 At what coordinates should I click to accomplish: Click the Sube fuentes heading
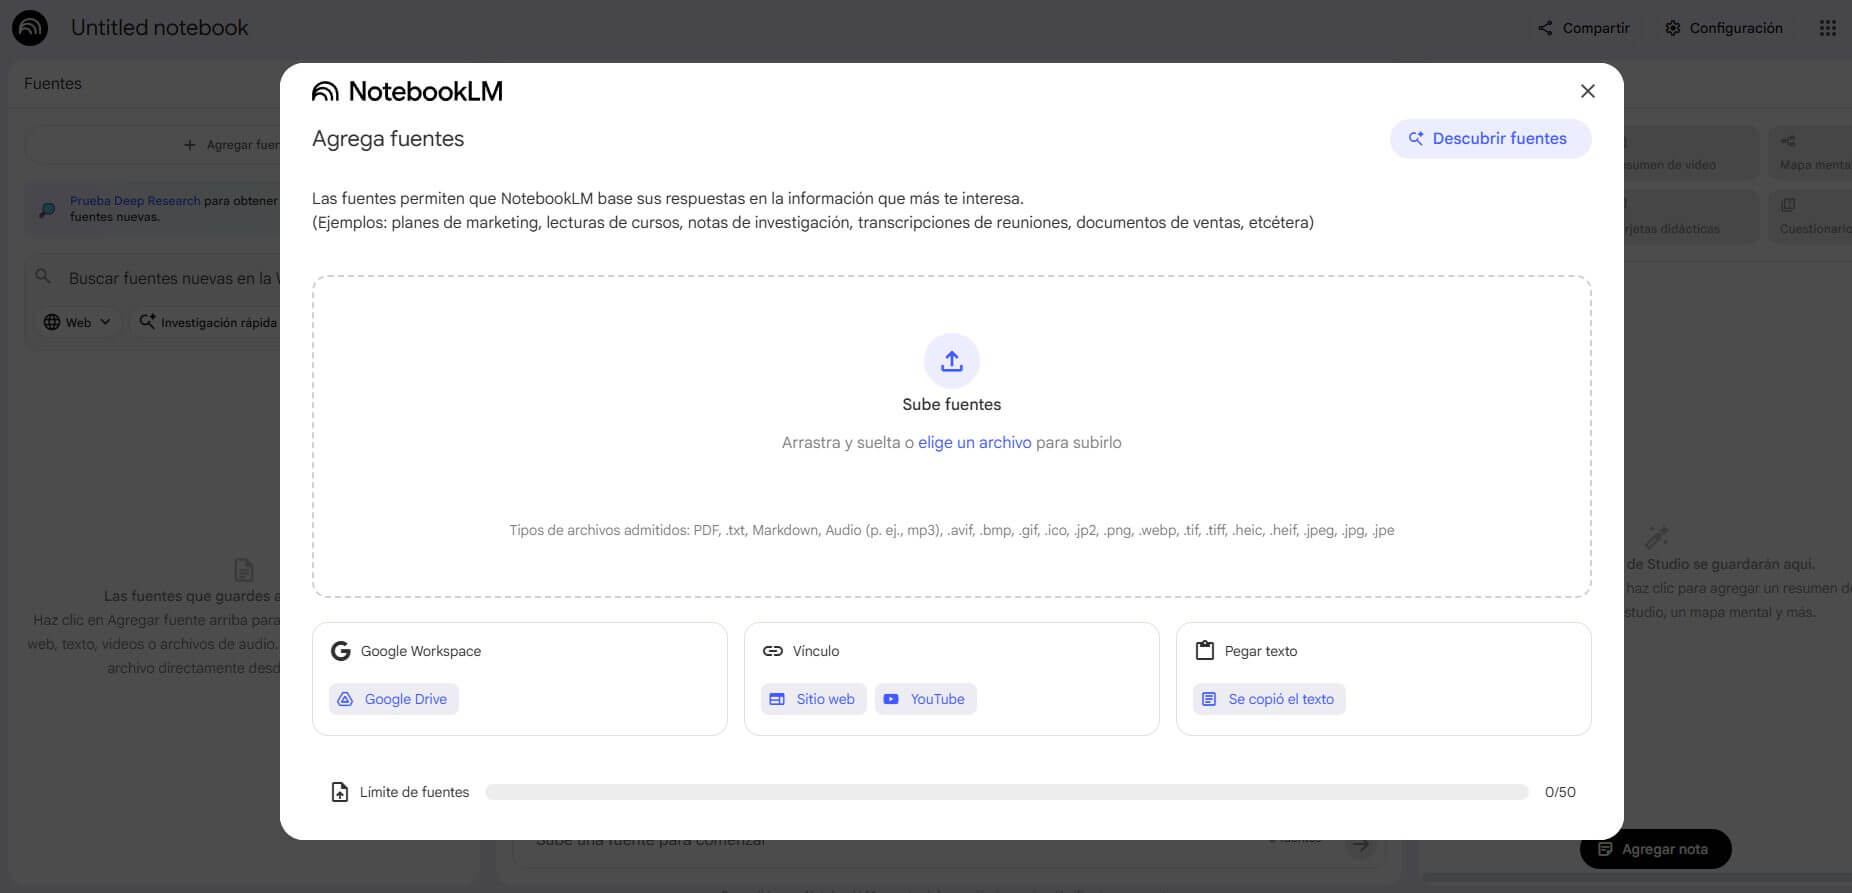(x=952, y=404)
